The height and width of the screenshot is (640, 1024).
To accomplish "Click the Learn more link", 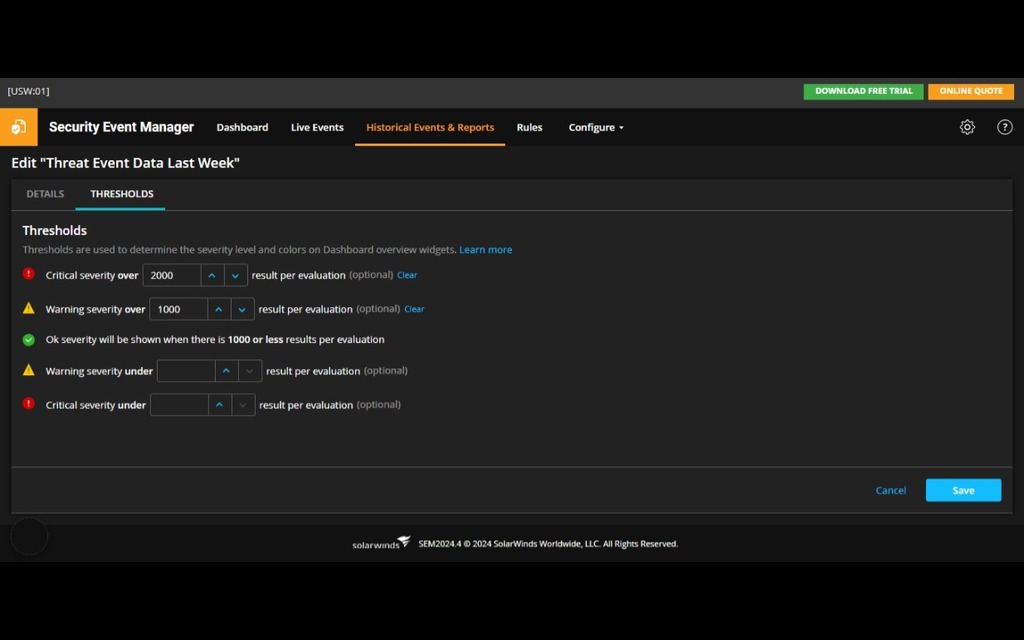I will [x=486, y=249].
